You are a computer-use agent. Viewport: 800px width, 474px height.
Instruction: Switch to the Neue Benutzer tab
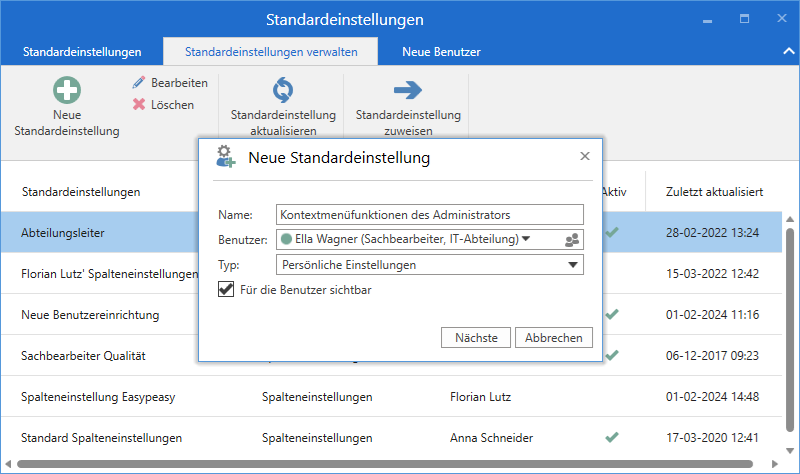tap(441, 51)
